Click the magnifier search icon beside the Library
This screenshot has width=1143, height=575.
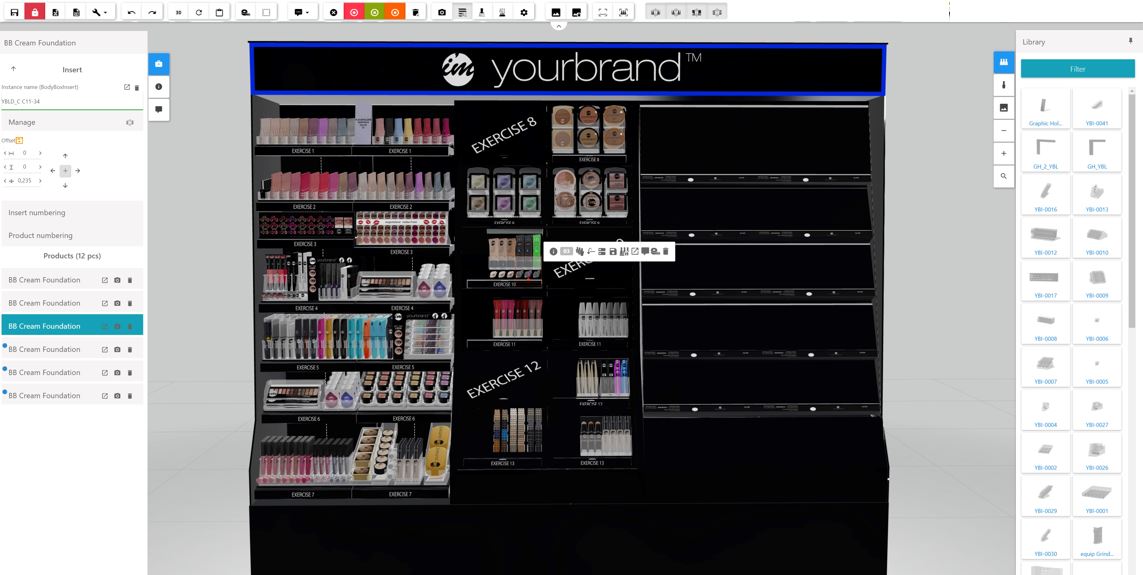1004,176
